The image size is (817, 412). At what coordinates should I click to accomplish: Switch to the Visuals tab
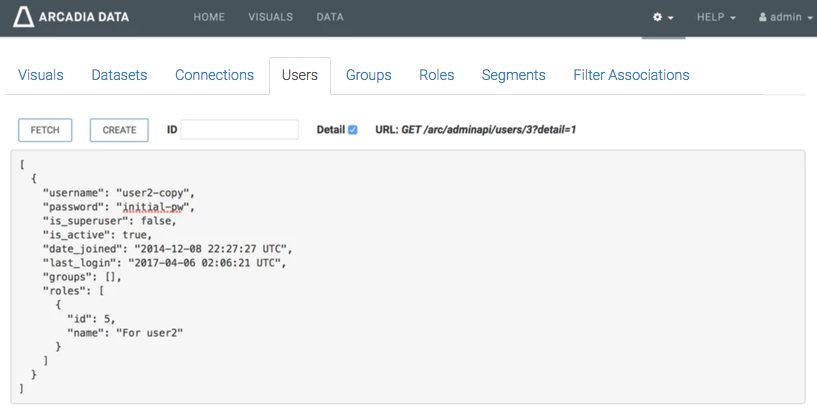(x=41, y=75)
